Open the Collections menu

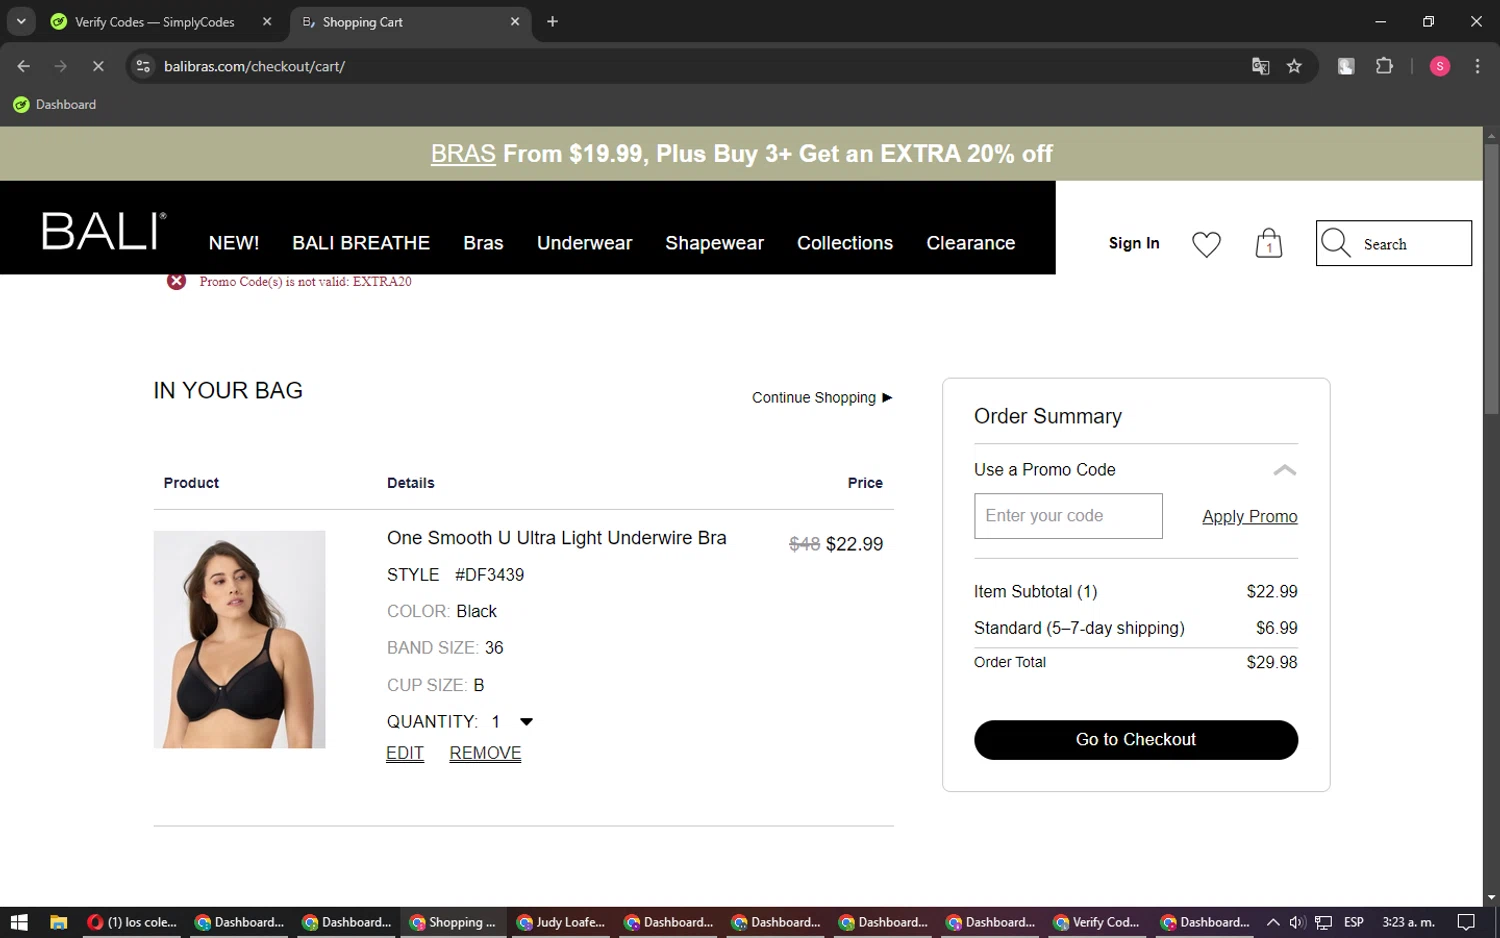(845, 243)
